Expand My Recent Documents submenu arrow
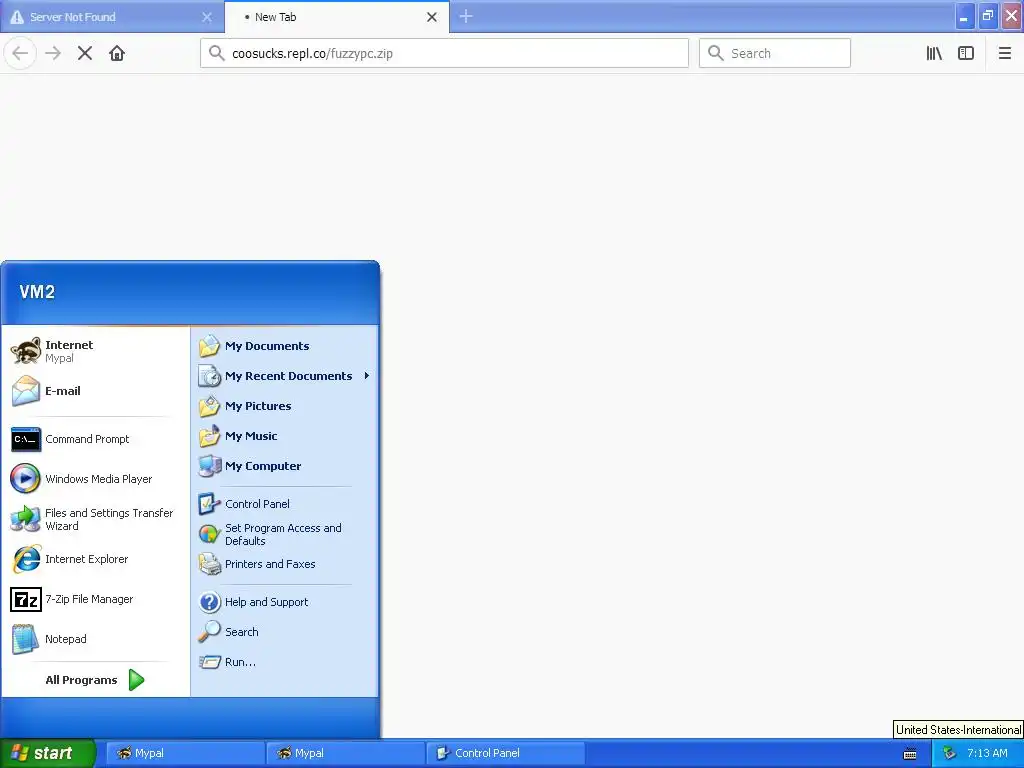The width and height of the screenshot is (1024, 768). pyautogui.click(x=367, y=376)
